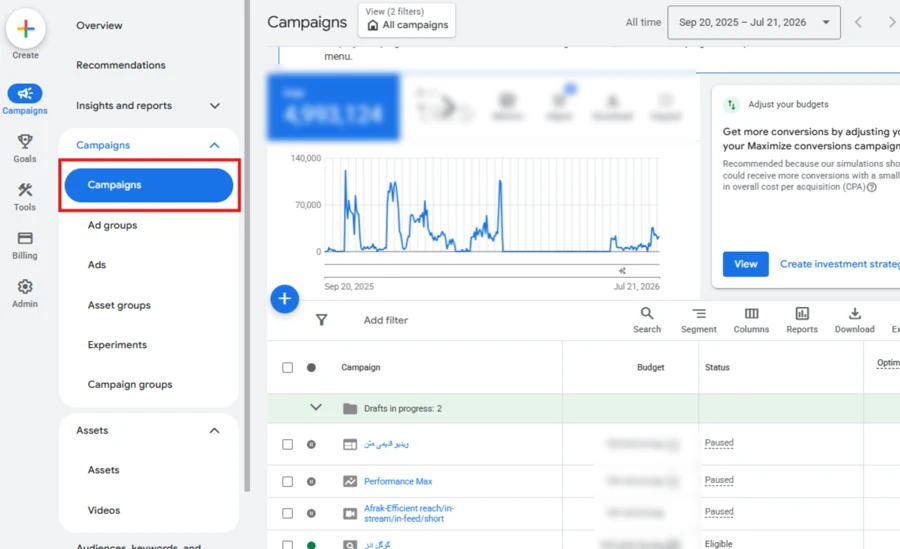The image size is (900, 549).
Task: Open the Reports tool
Action: 802,320
